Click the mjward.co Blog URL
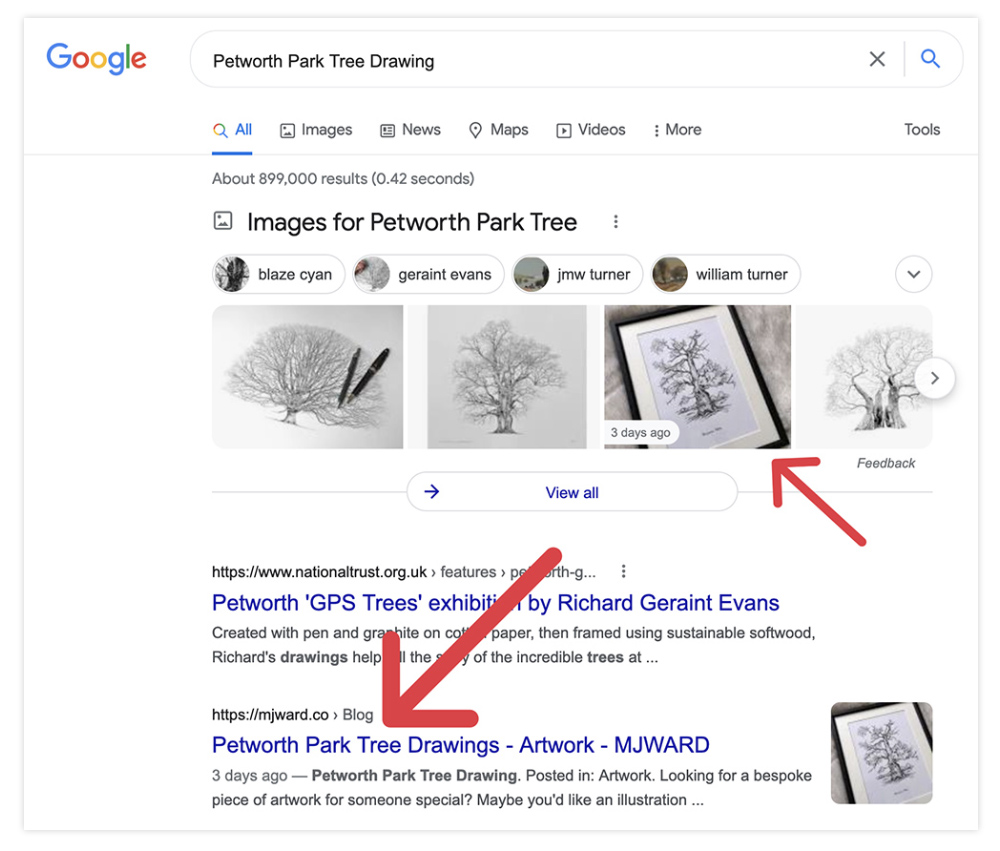The width and height of the screenshot is (1000, 851). point(293,714)
